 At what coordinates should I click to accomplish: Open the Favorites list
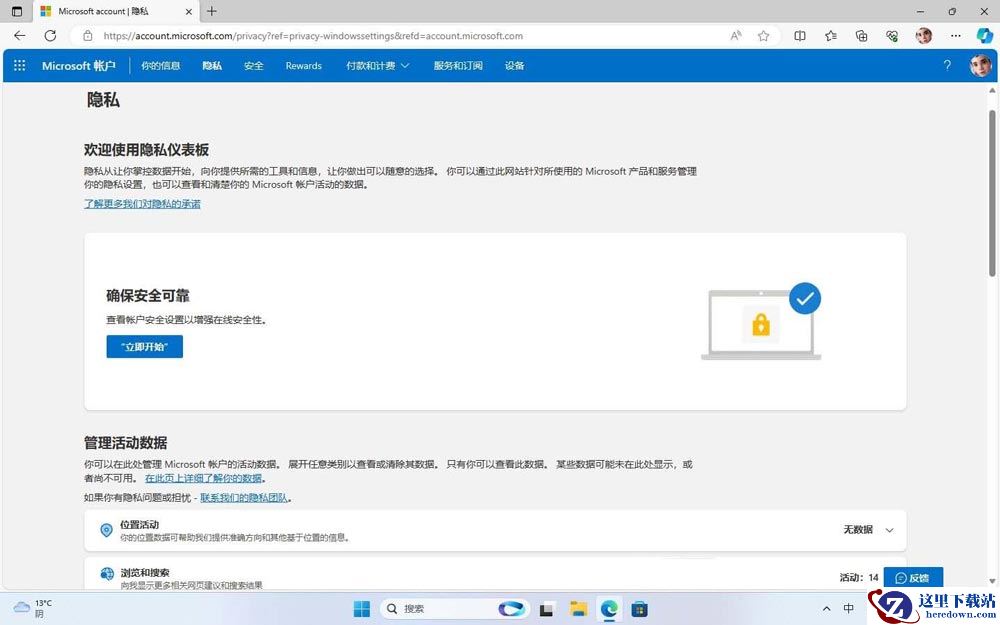tap(831, 36)
